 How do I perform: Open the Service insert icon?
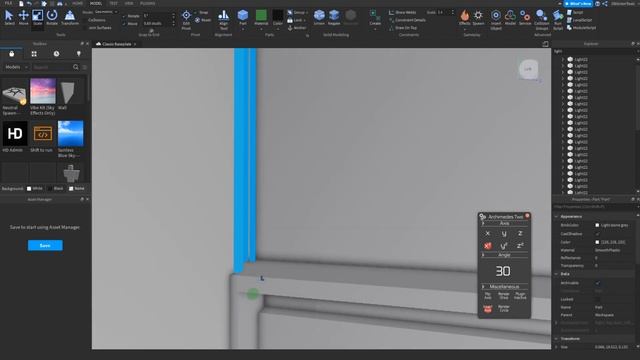tap(525, 18)
